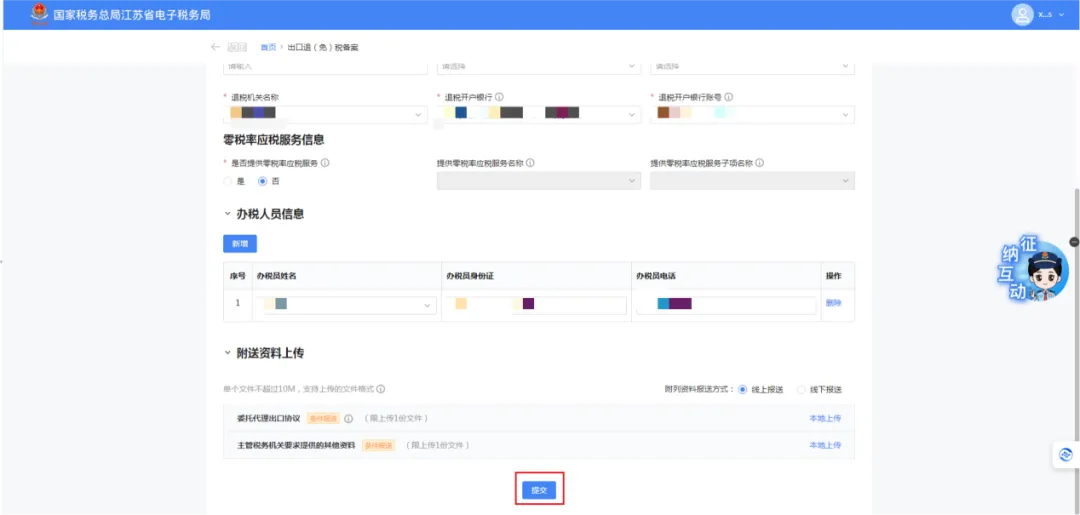Click info icon next to 退税开户银行
This screenshot has width=1080, height=515.
pos(499,97)
